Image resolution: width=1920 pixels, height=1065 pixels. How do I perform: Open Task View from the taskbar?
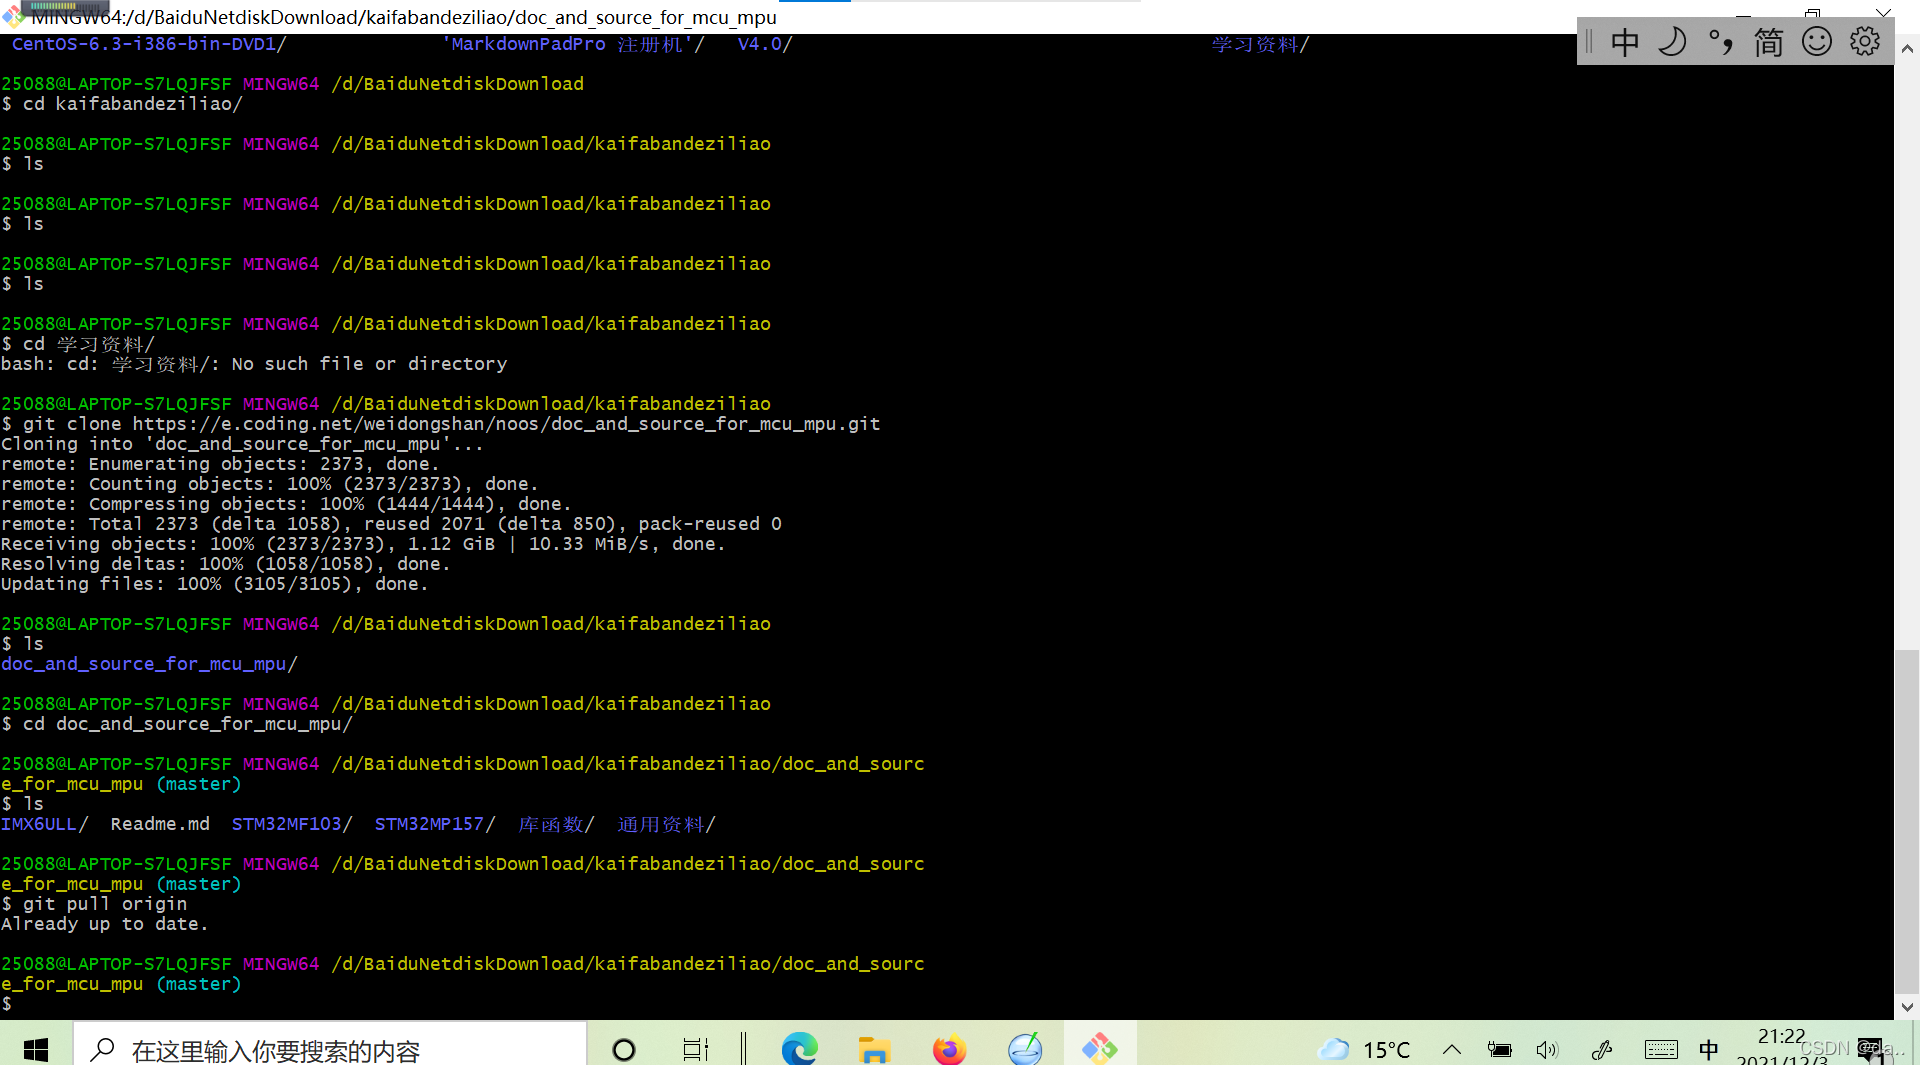(x=696, y=1049)
